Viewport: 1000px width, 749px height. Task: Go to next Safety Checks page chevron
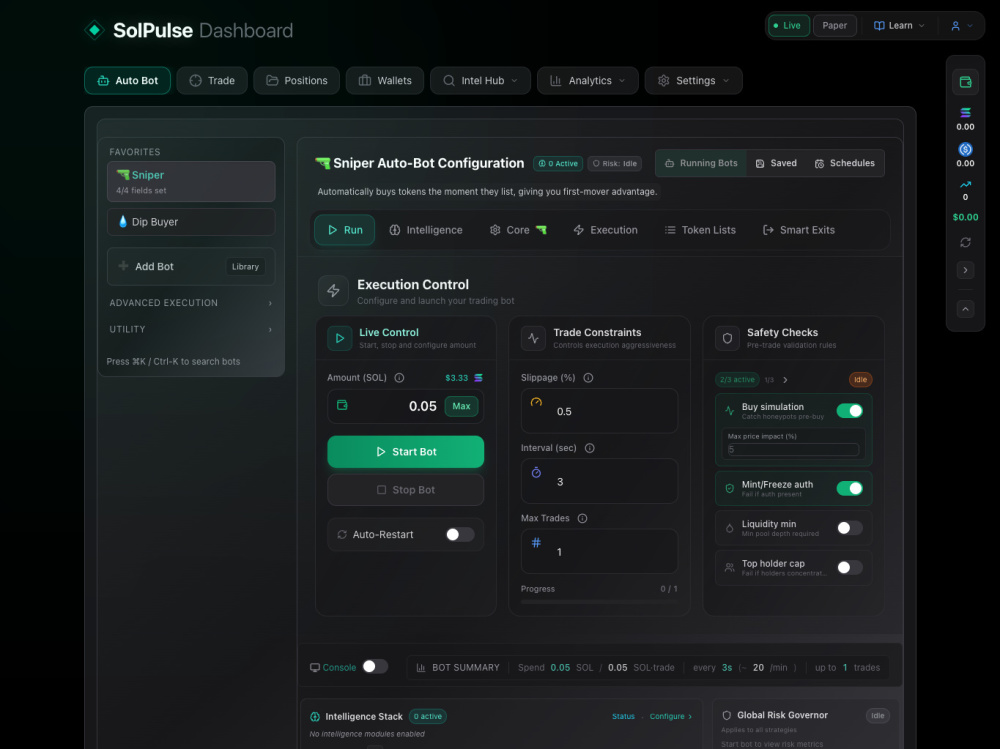coord(785,380)
